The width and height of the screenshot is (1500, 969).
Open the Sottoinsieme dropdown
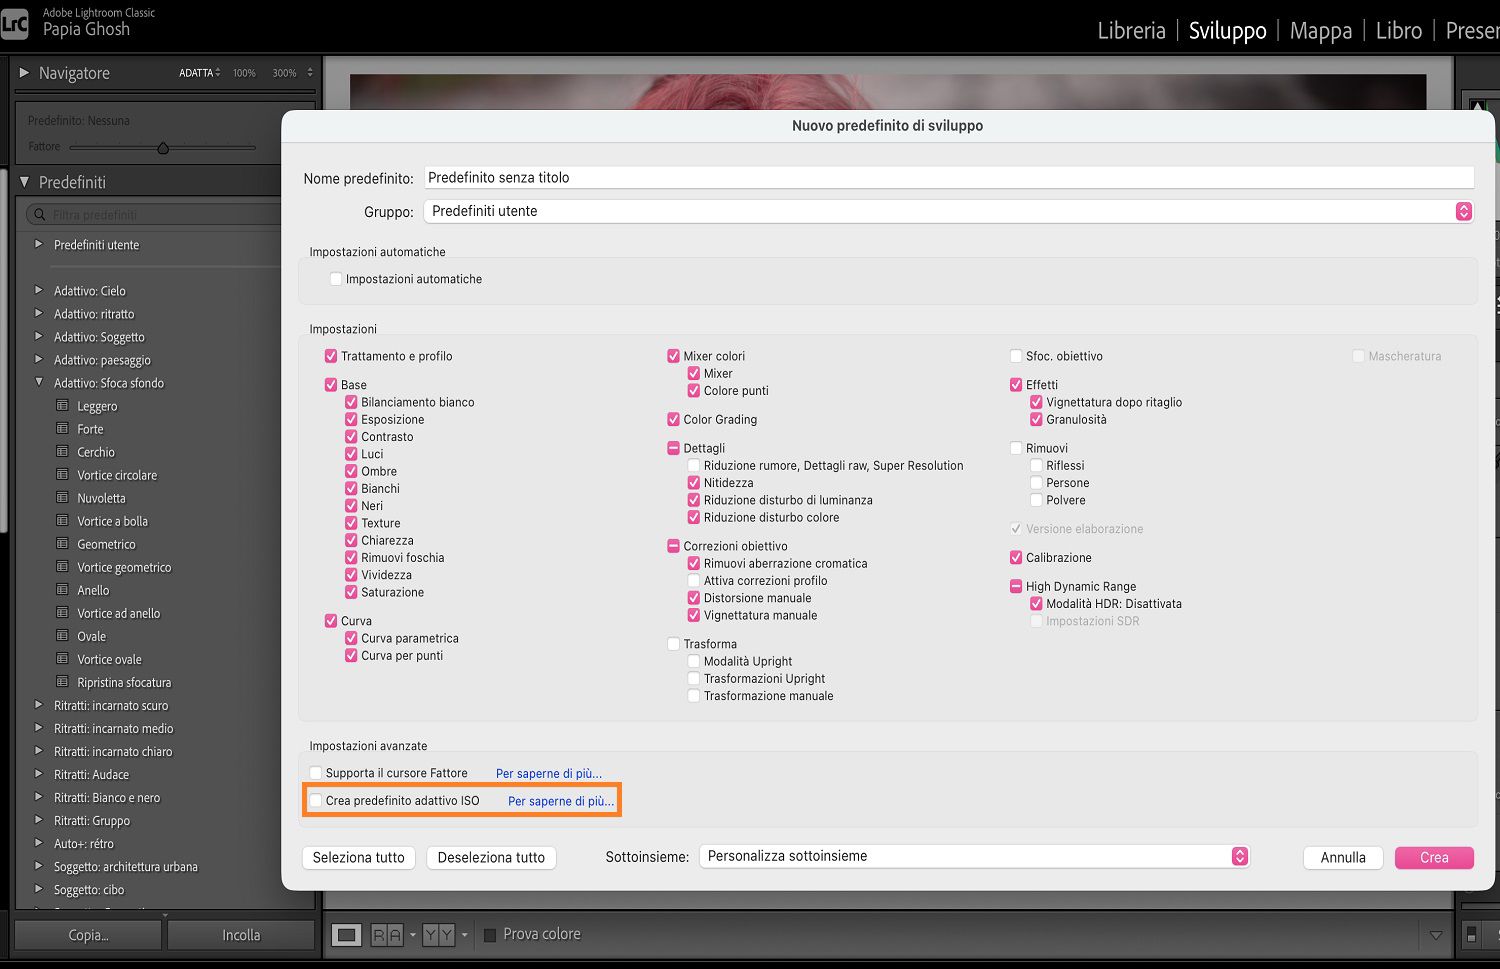click(974, 856)
